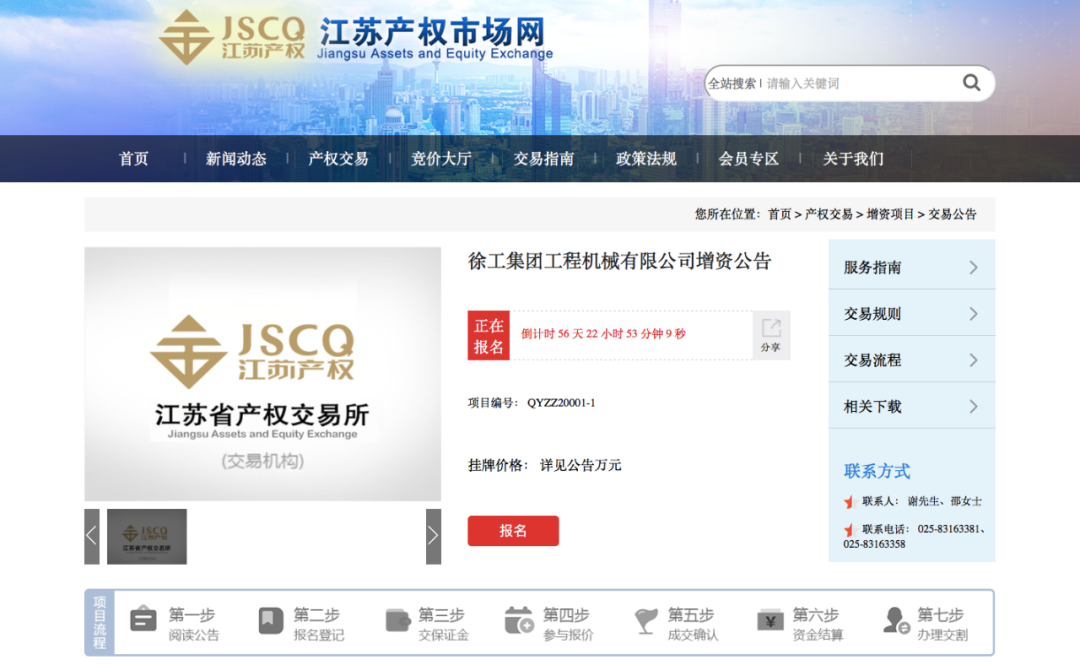Select the JSCQ image thumbnail
This screenshot has width=1080, height=665.
tap(147, 536)
